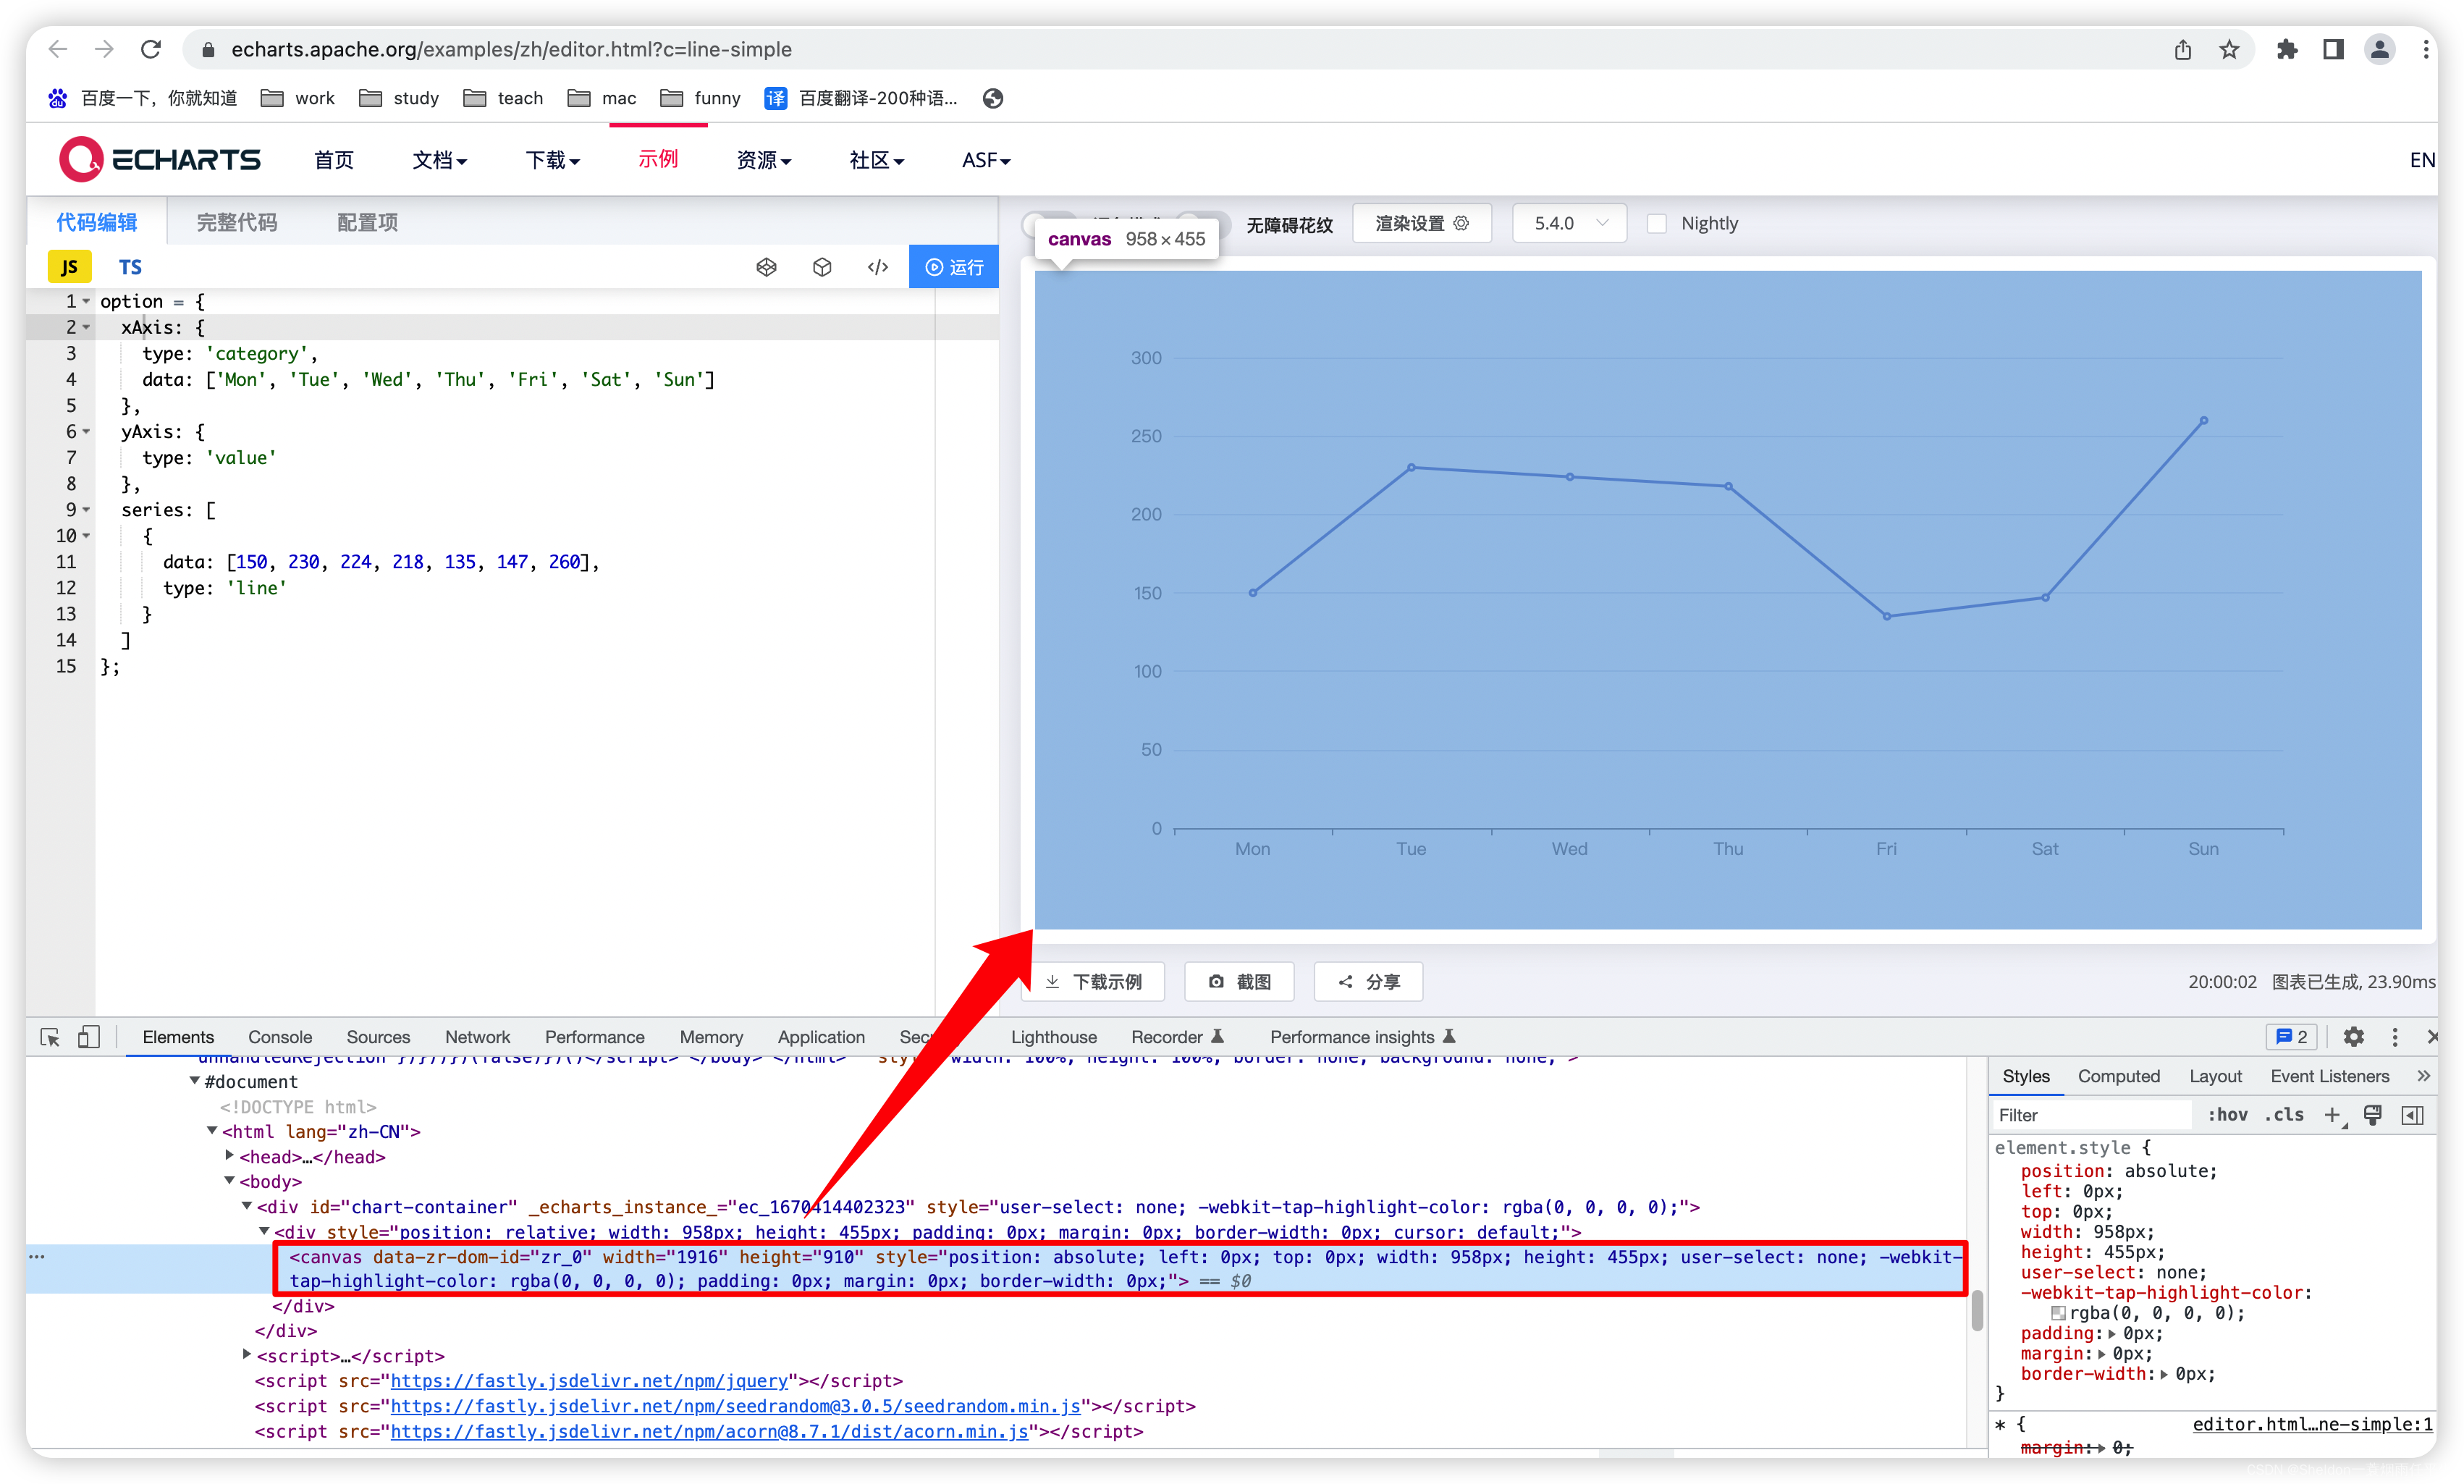Bookmark this page with the star icon
Viewport: 2464px width, 1484px height.
[x=2229, y=50]
